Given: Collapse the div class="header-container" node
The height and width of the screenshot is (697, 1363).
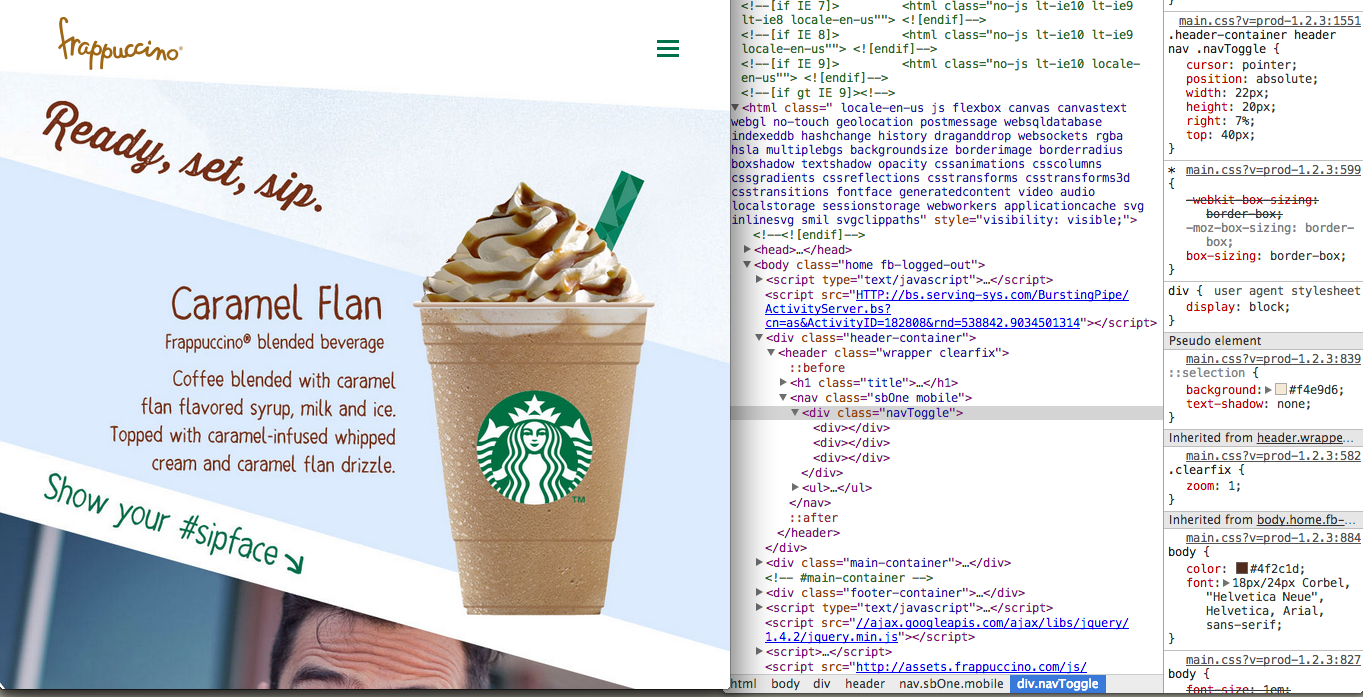Looking at the screenshot, I should pyautogui.click(x=760, y=338).
